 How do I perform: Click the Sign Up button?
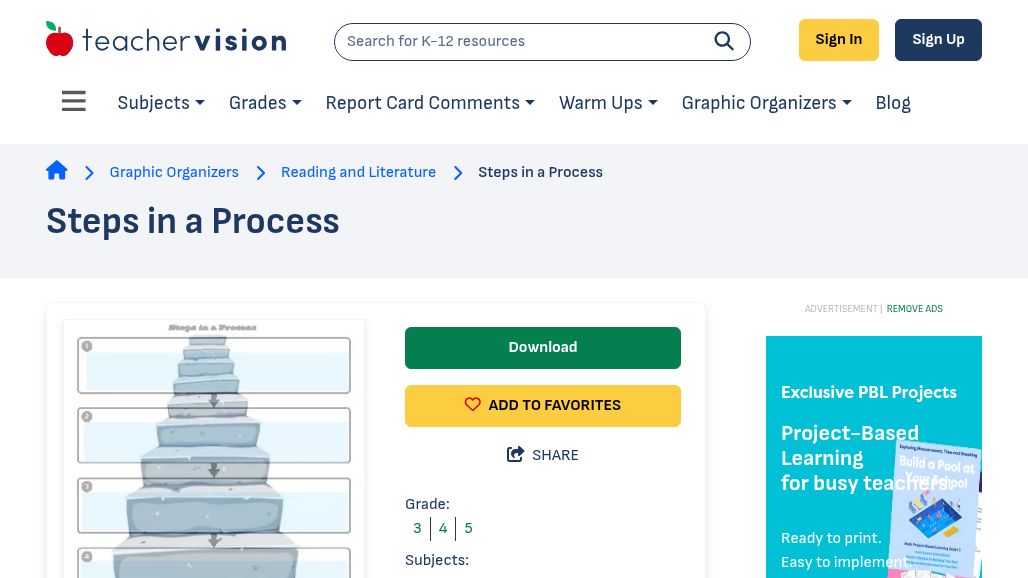point(937,40)
